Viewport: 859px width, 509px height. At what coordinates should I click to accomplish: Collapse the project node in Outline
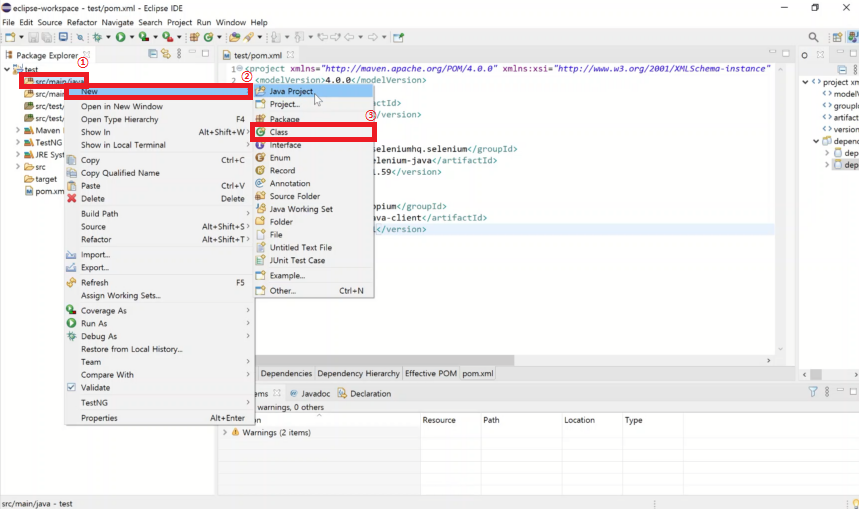(805, 82)
